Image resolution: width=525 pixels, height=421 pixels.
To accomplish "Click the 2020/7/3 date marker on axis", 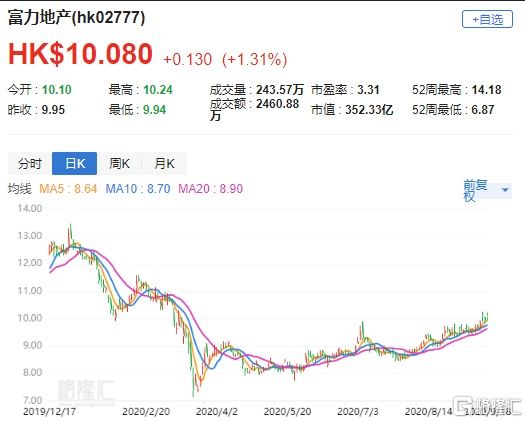I will click(x=358, y=411).
